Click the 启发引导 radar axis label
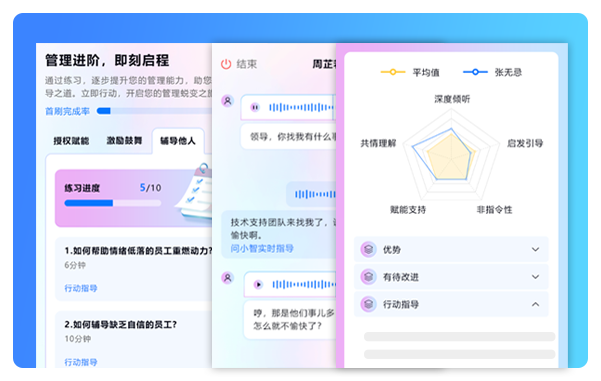Image resolution: width=601 pixels, height=381 pixels. coord(525,143)
